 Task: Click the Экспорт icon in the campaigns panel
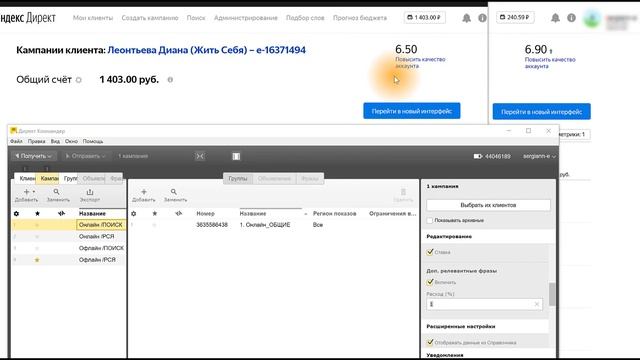90,192
